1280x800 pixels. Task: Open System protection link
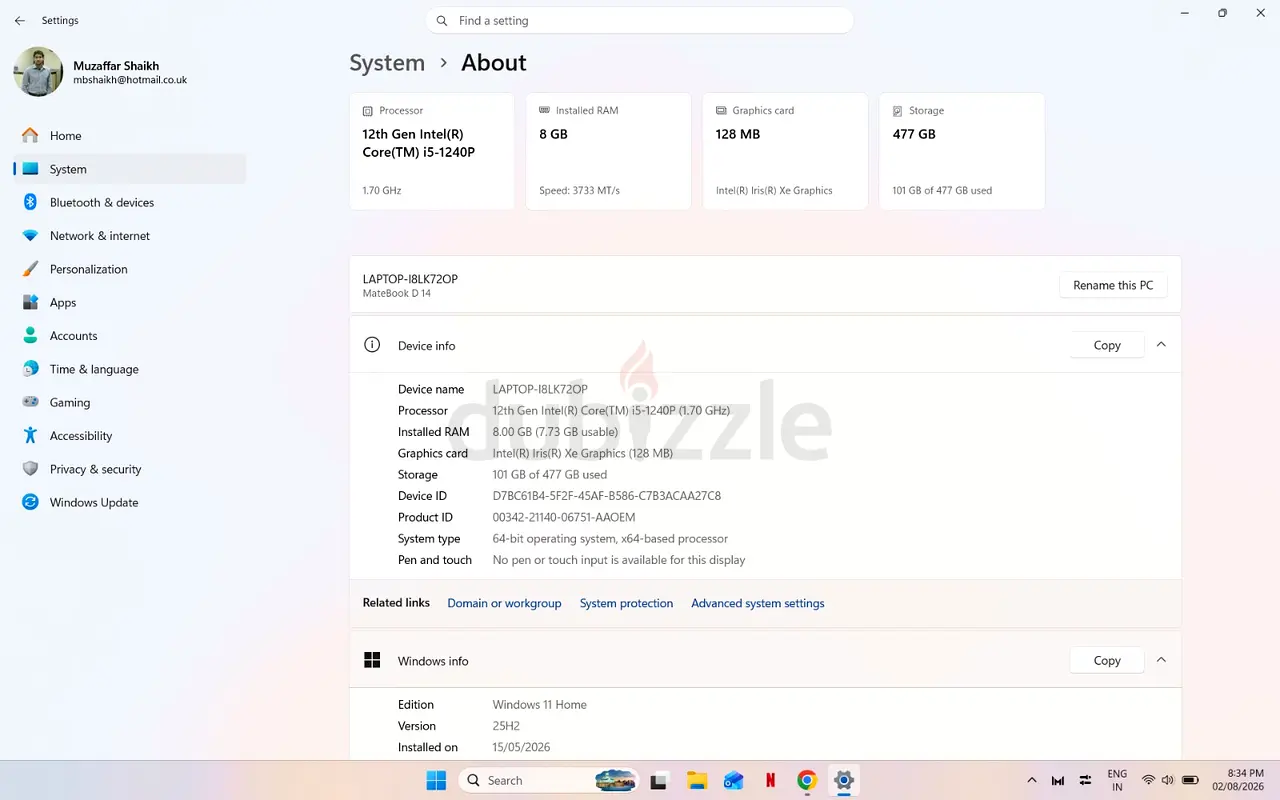[626, 604]
